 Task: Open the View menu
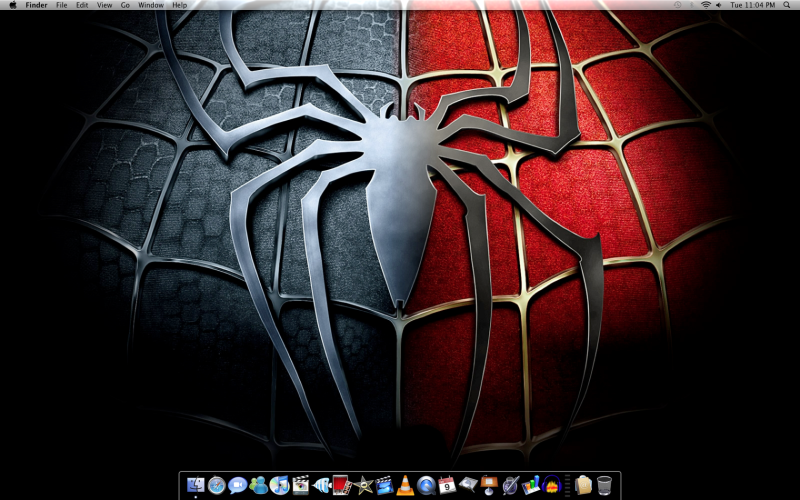(104, 5)
